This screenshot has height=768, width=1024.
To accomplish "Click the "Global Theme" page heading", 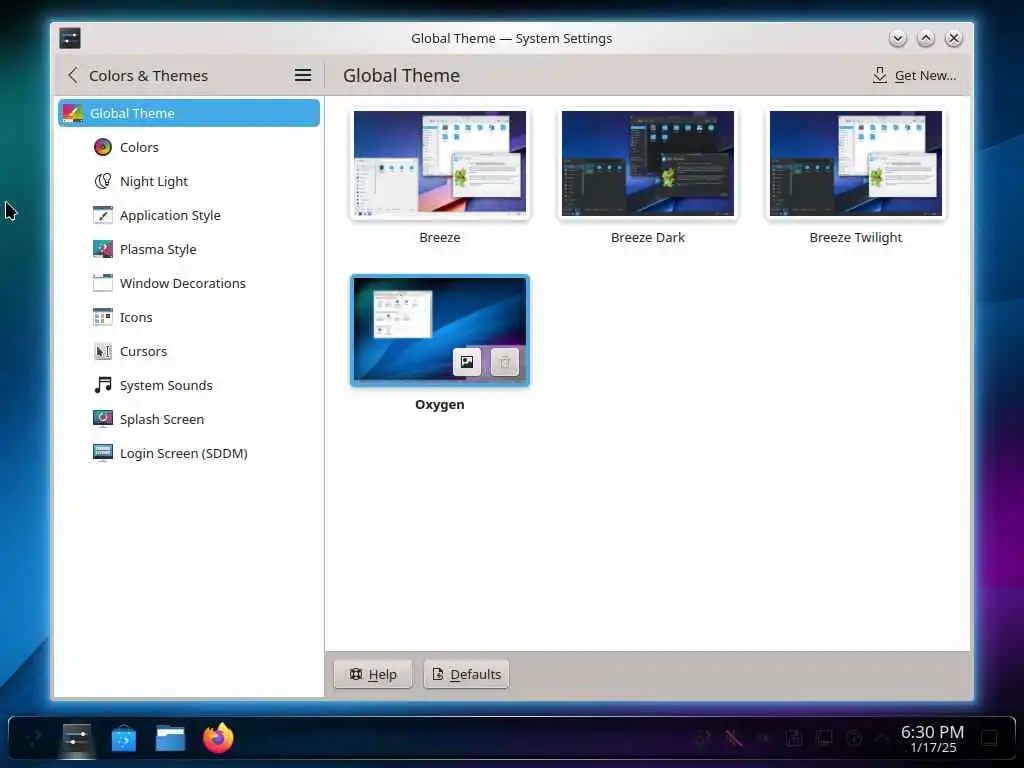I will click(x=402, y=75).
